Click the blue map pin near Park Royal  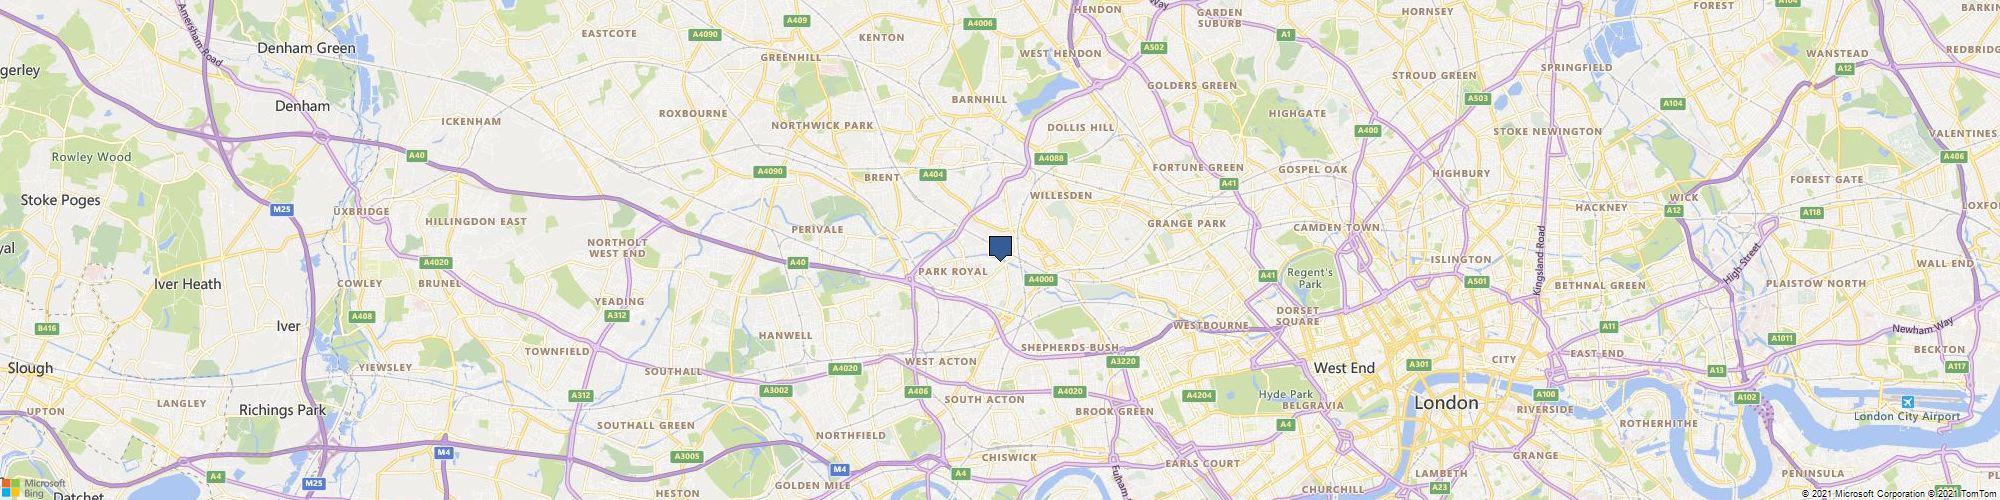(x=1000, y=248)
